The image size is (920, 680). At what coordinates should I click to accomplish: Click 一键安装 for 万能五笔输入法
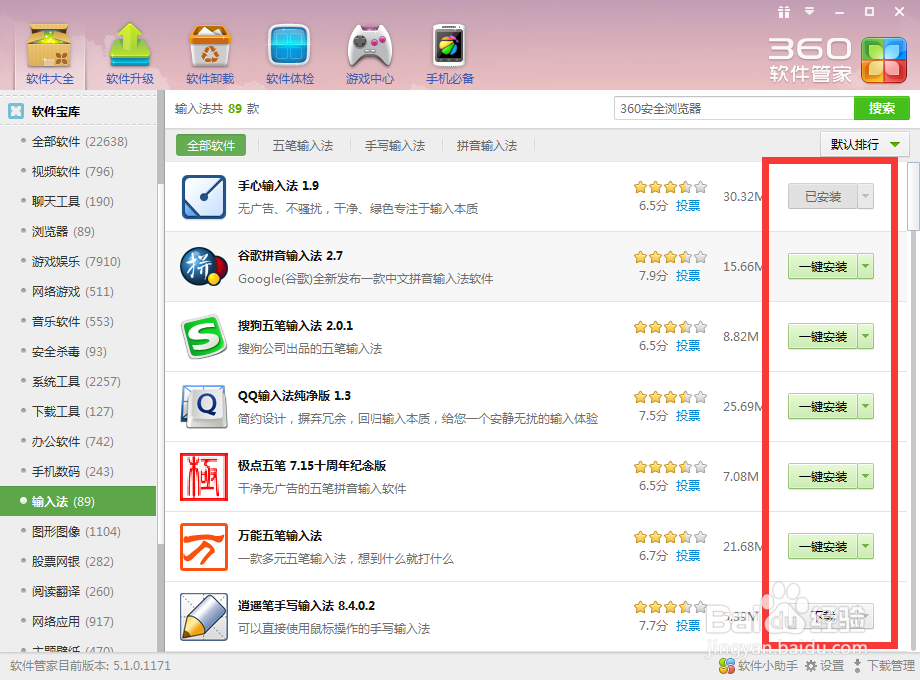(x=823, y=546)
